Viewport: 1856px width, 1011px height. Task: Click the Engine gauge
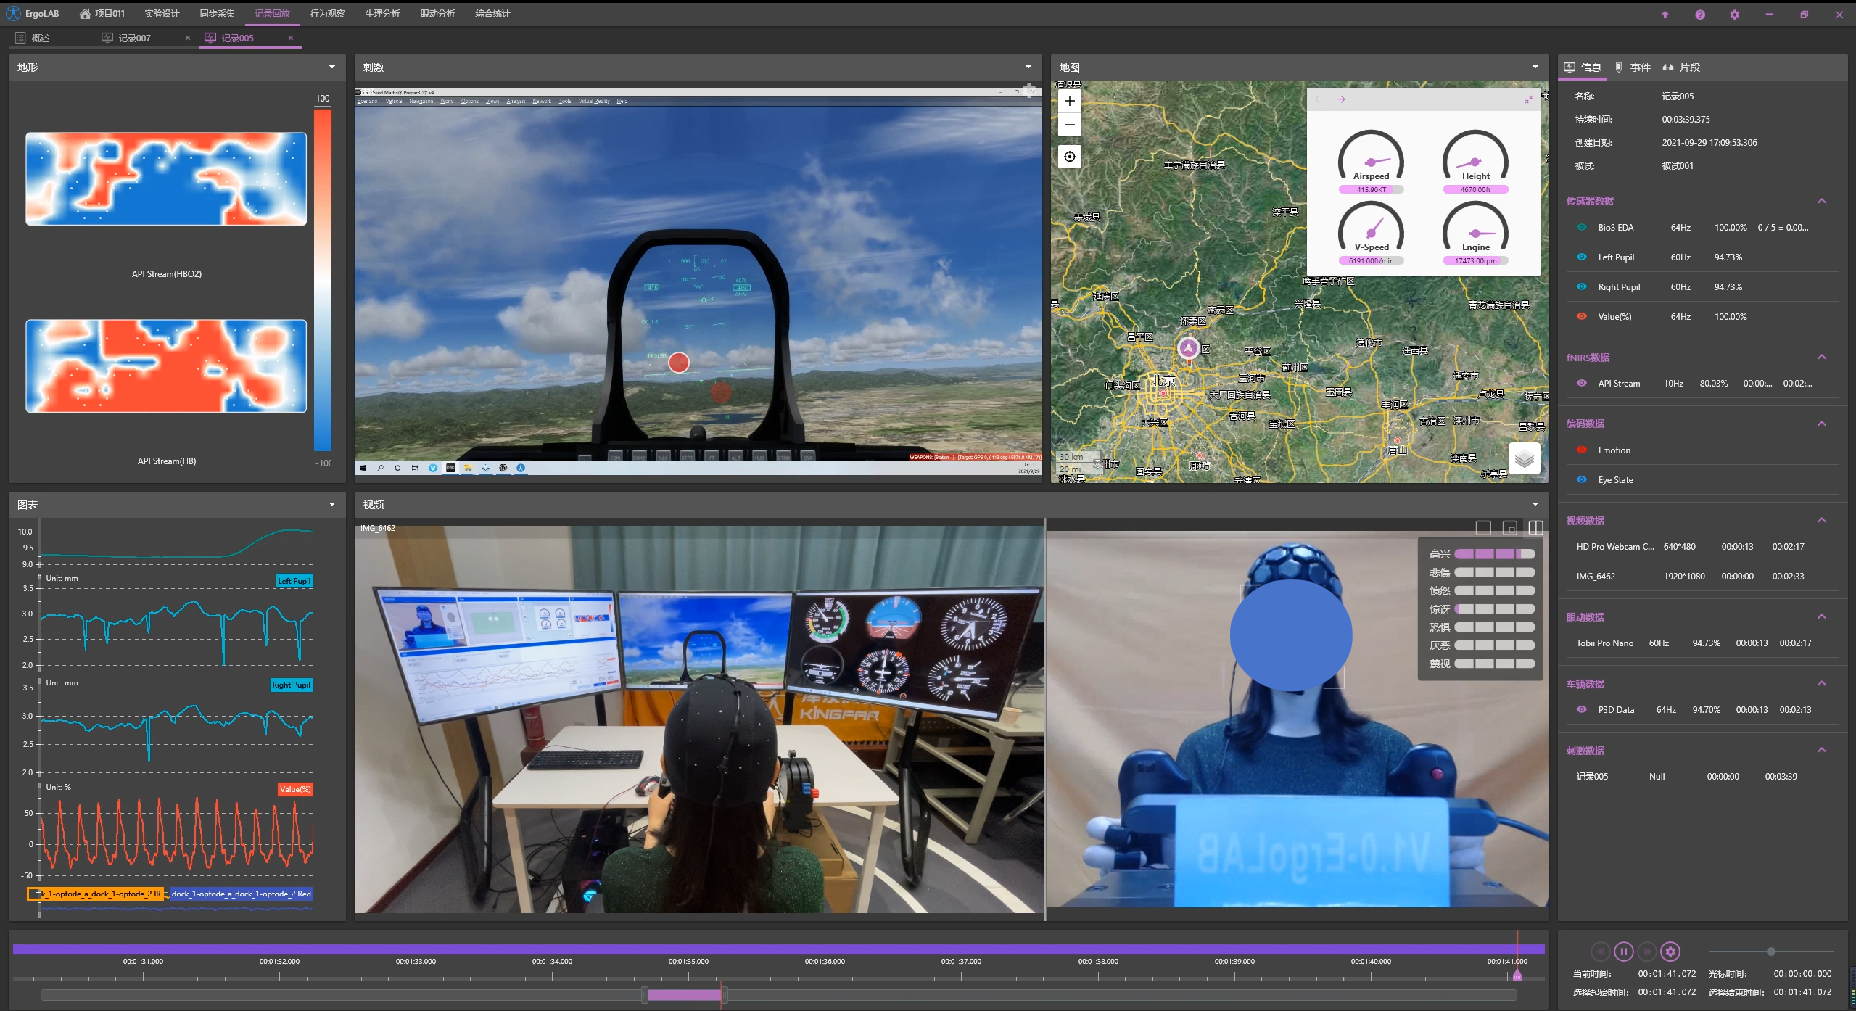pos(1476,233)
